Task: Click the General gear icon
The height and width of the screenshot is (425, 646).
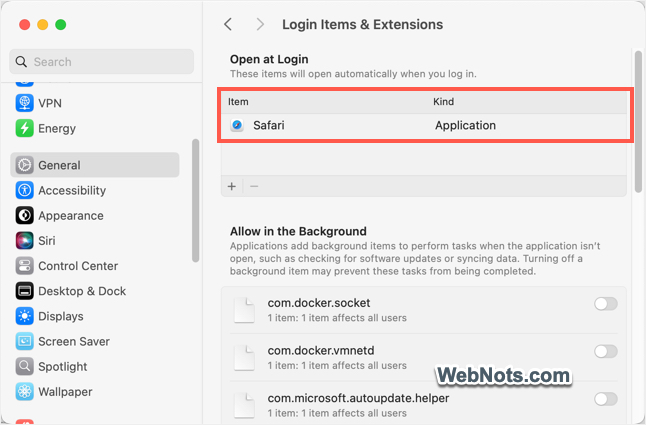Action: [24, 165]
